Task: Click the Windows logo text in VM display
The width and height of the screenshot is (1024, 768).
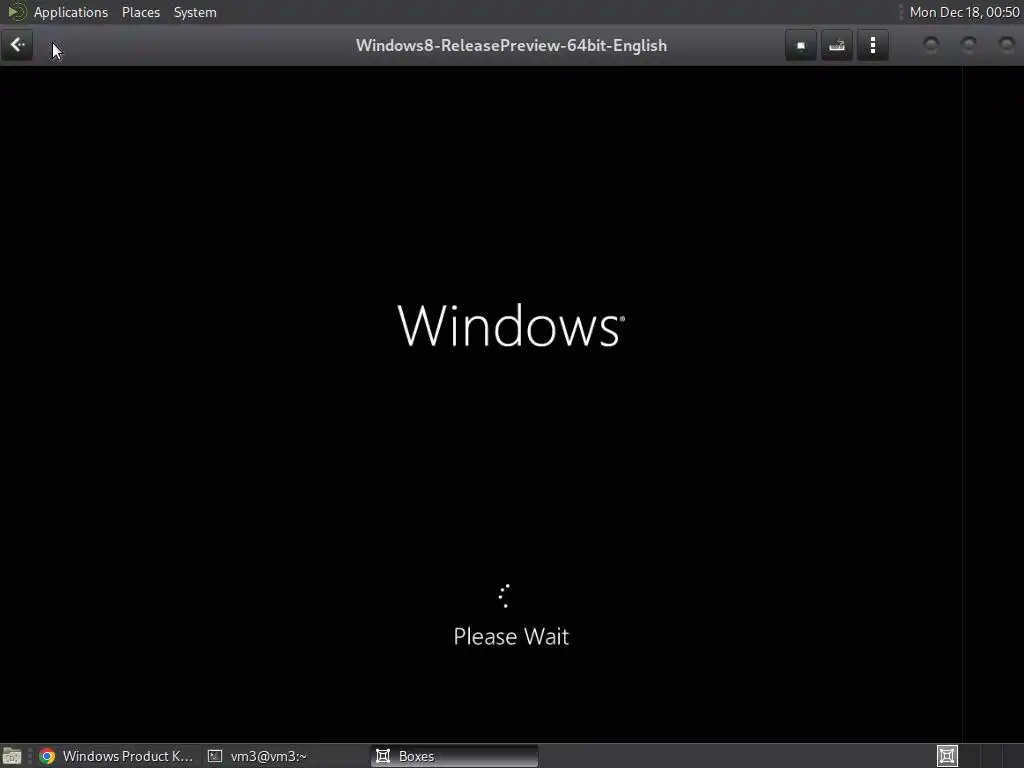Action: (x=511, y=325)
